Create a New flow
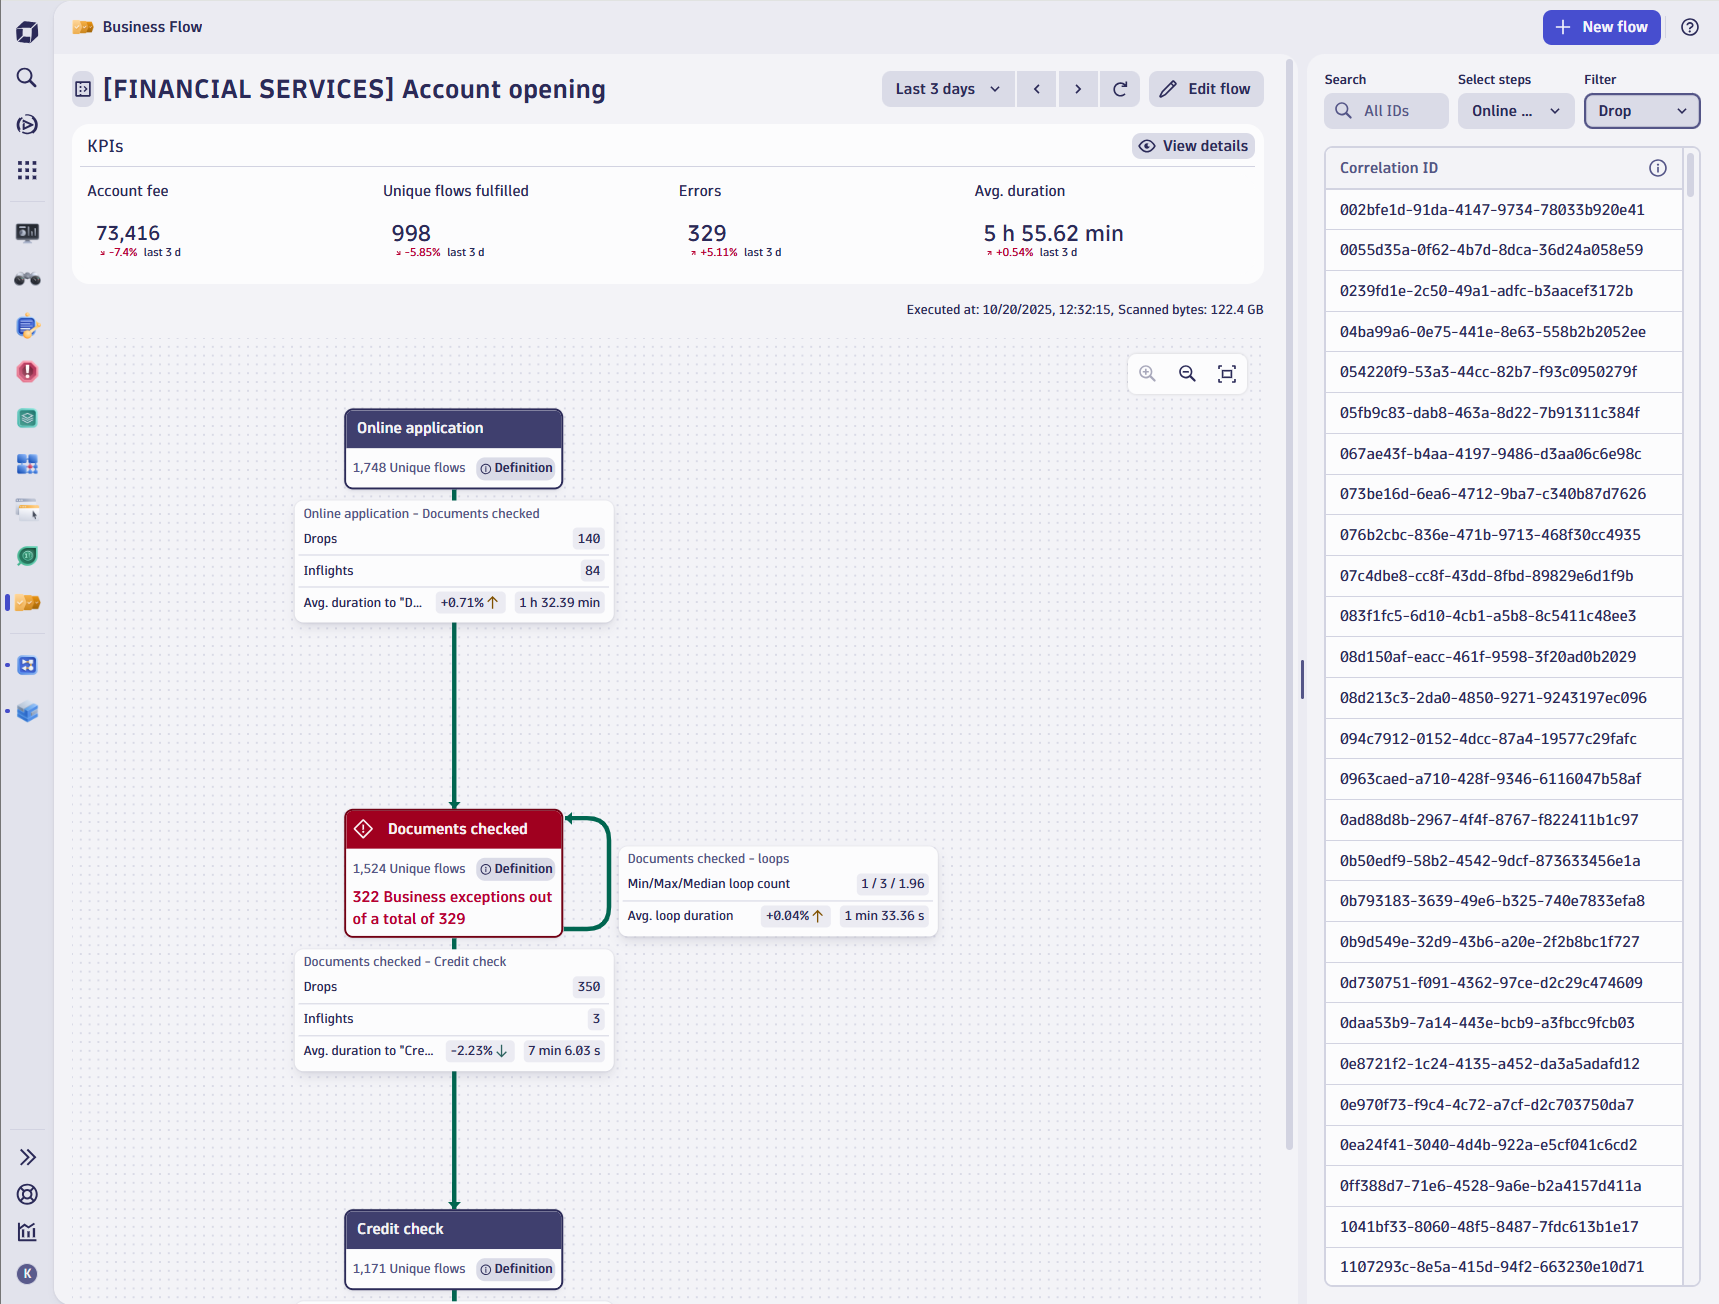 pos(1601,27)
